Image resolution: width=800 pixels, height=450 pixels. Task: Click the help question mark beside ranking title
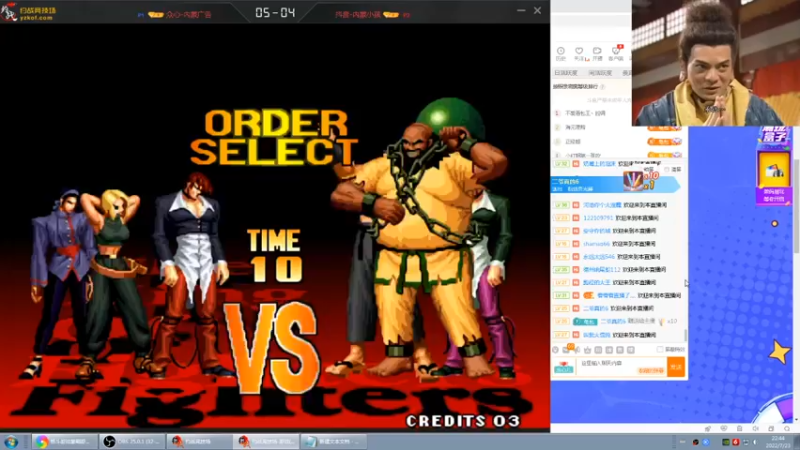[603, 87]
